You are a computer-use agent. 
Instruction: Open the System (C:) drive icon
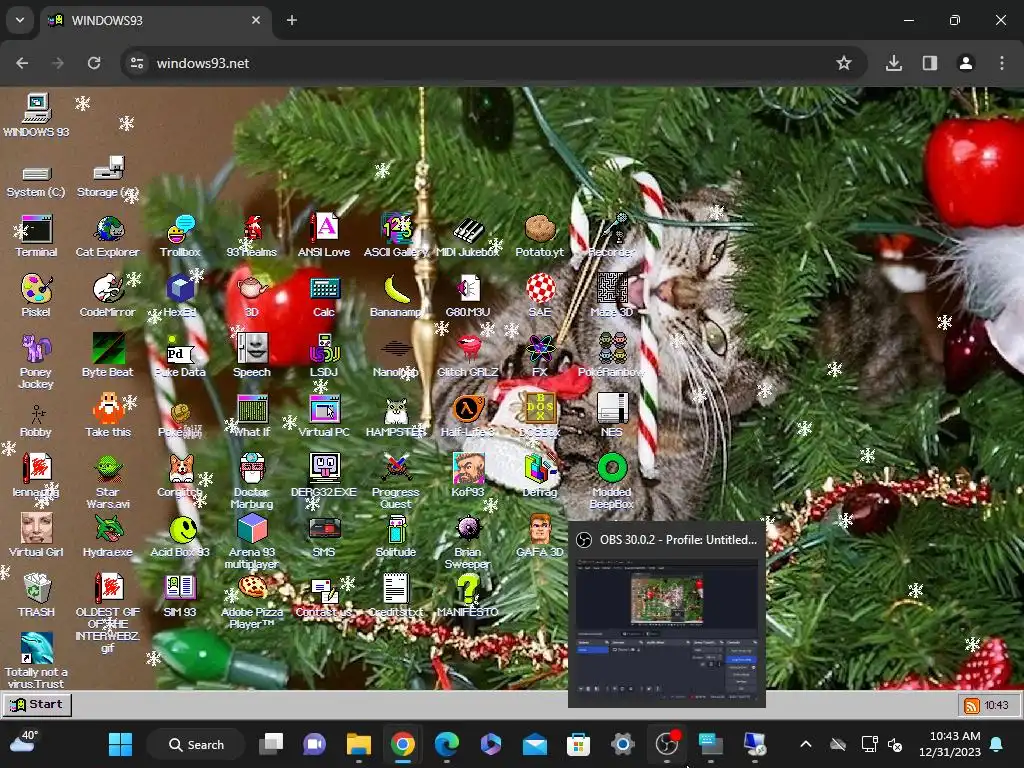pyautogui.click(x=37, y=174)
